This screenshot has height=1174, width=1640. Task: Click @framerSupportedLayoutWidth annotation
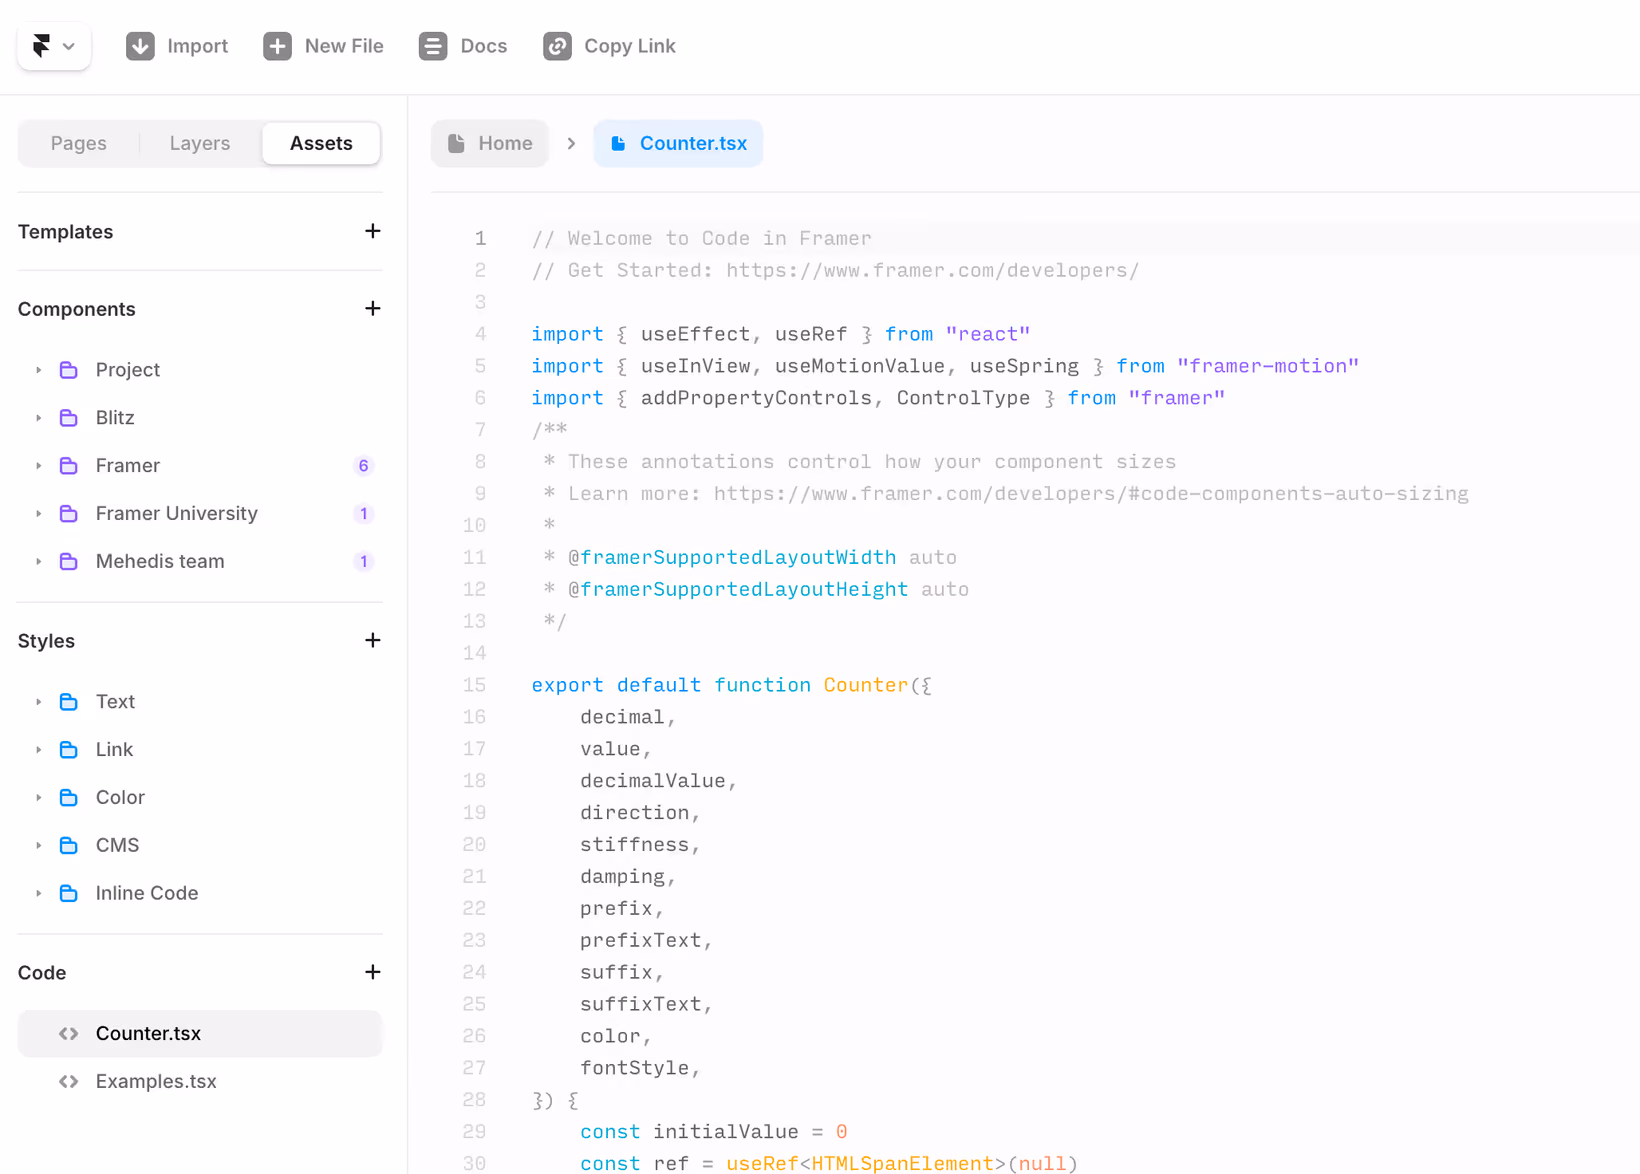tap(732, 558)
